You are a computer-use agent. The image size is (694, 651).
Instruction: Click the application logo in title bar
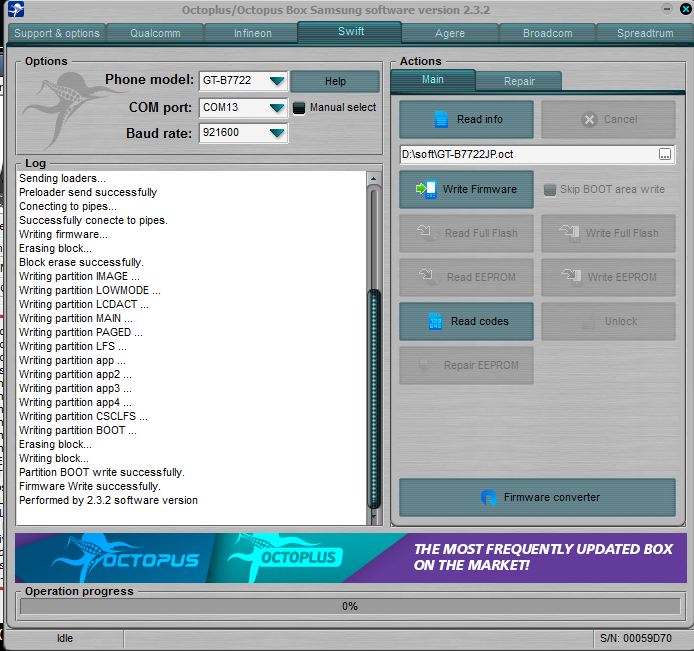pos(16,9)
